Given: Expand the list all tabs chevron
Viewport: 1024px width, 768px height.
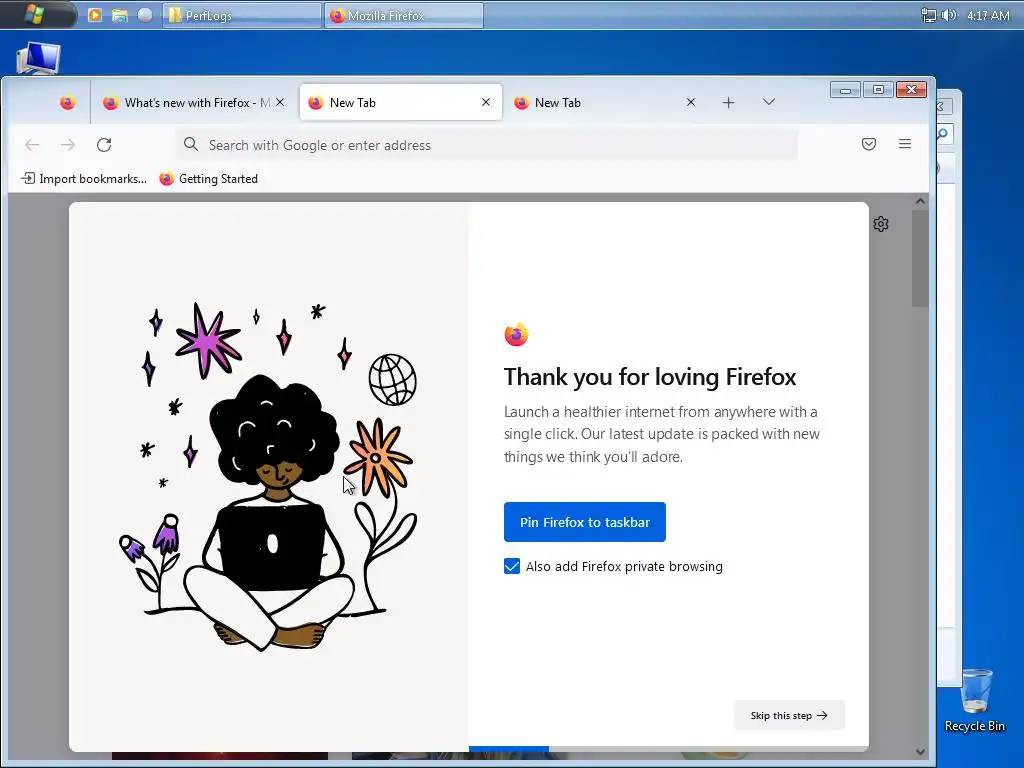Looking at the screenshot, I should point(769,102).
